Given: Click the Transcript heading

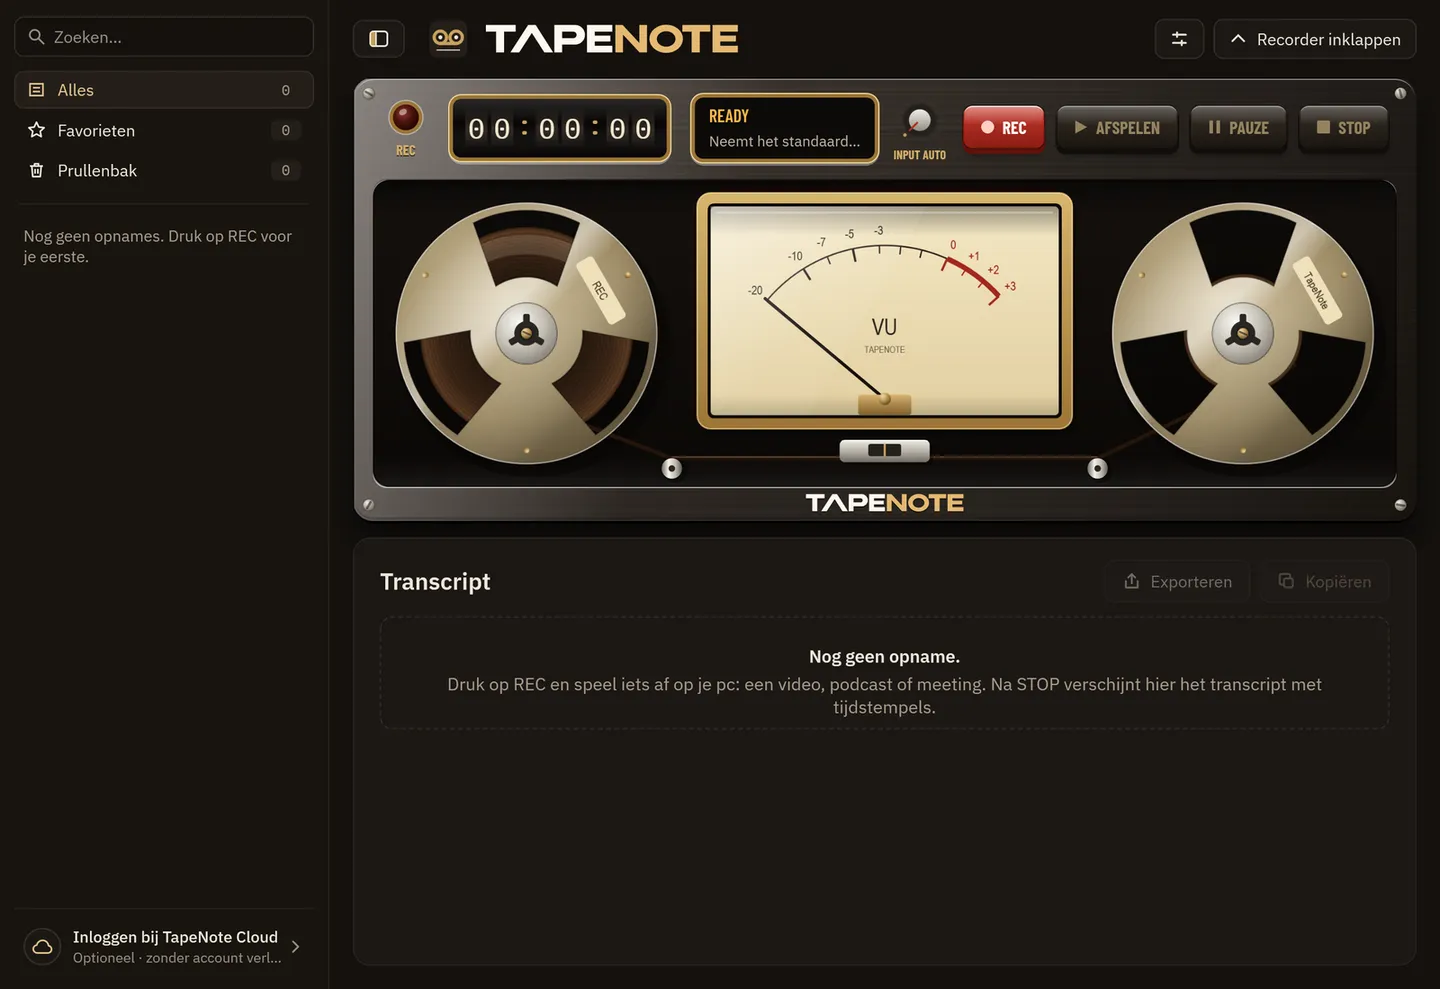Looking at the screenshot, I should (435, 581).
